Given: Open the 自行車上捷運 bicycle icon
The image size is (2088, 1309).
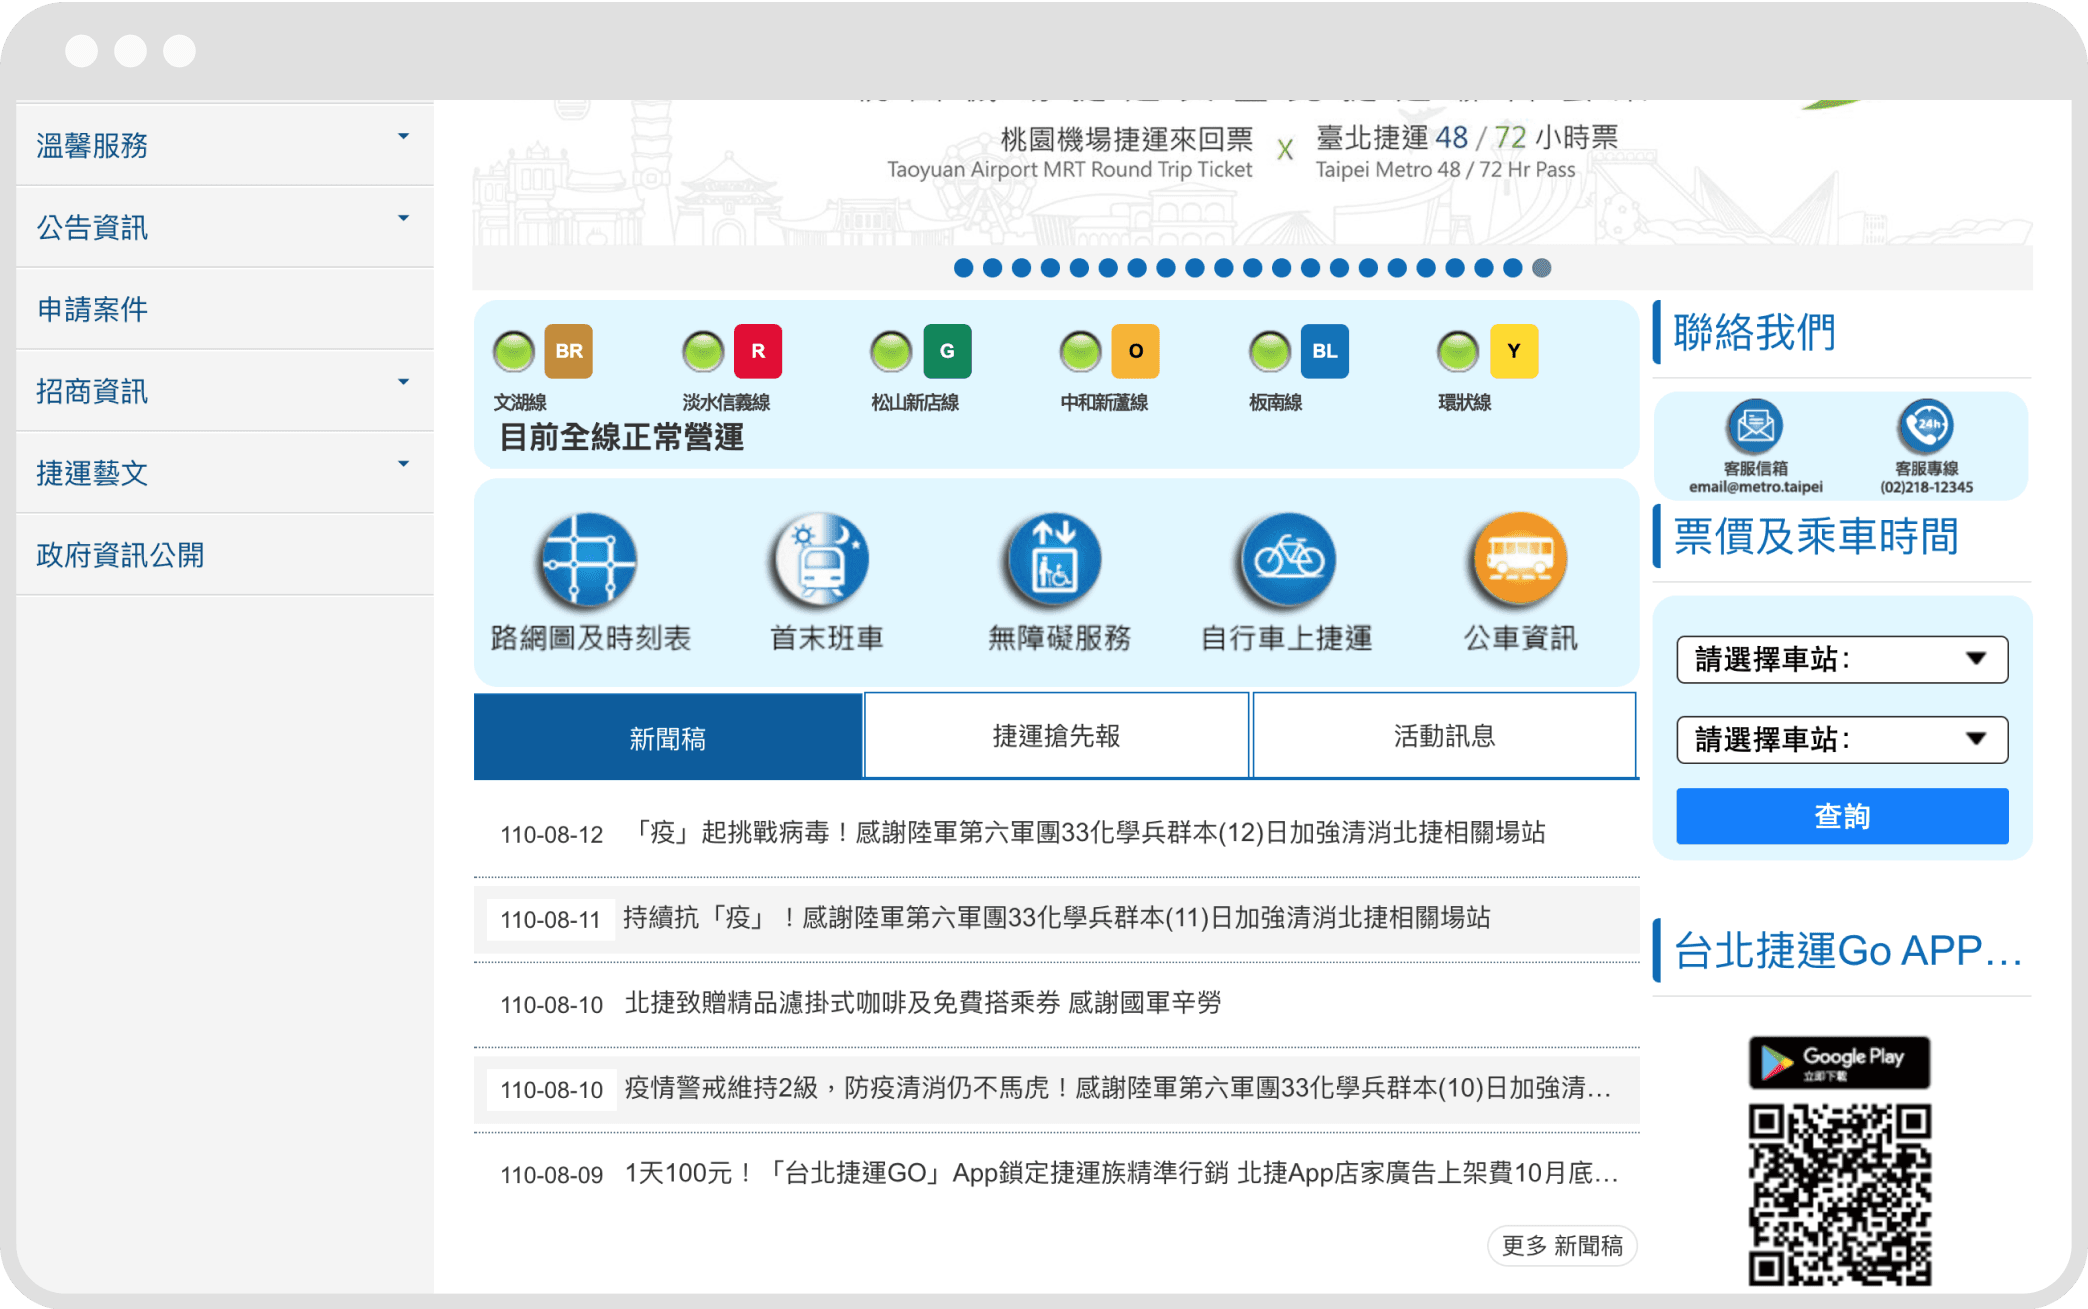Looking at the screenshot, I should pyautogui.click(x=1288, y=560).
